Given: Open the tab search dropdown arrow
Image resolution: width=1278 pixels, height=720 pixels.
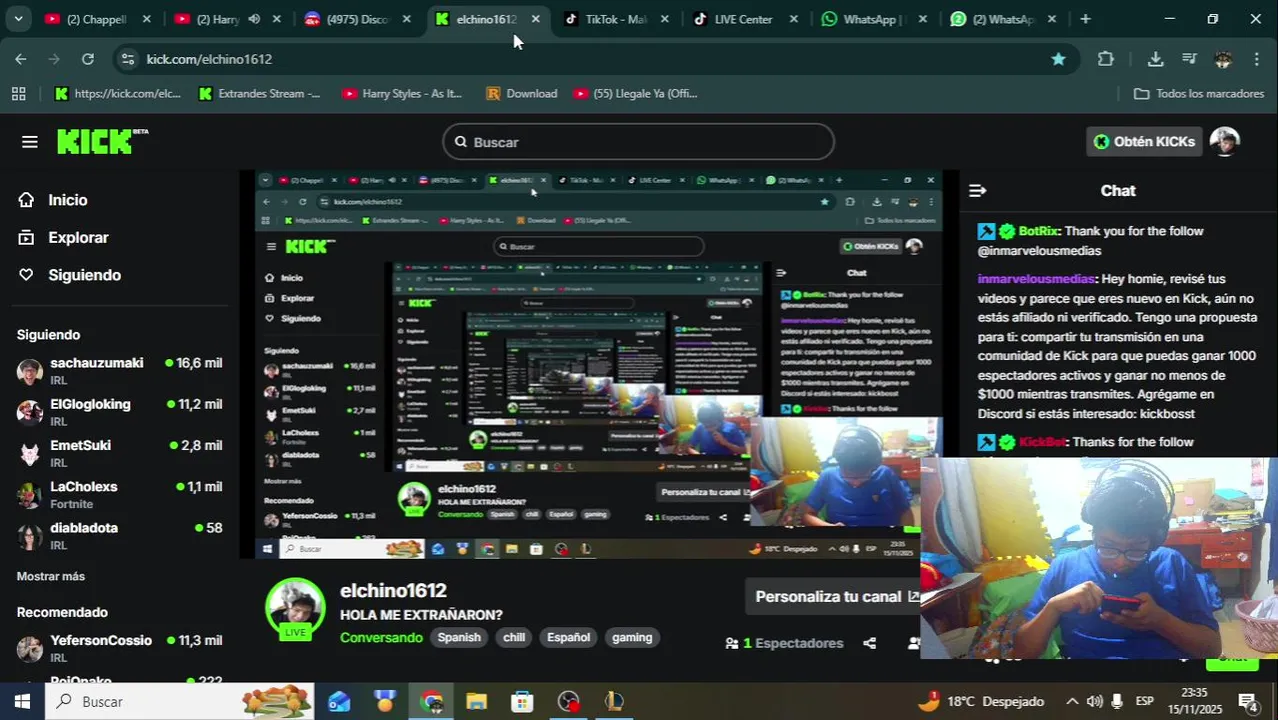Looking at the screenshot, I should pos(18,19).
